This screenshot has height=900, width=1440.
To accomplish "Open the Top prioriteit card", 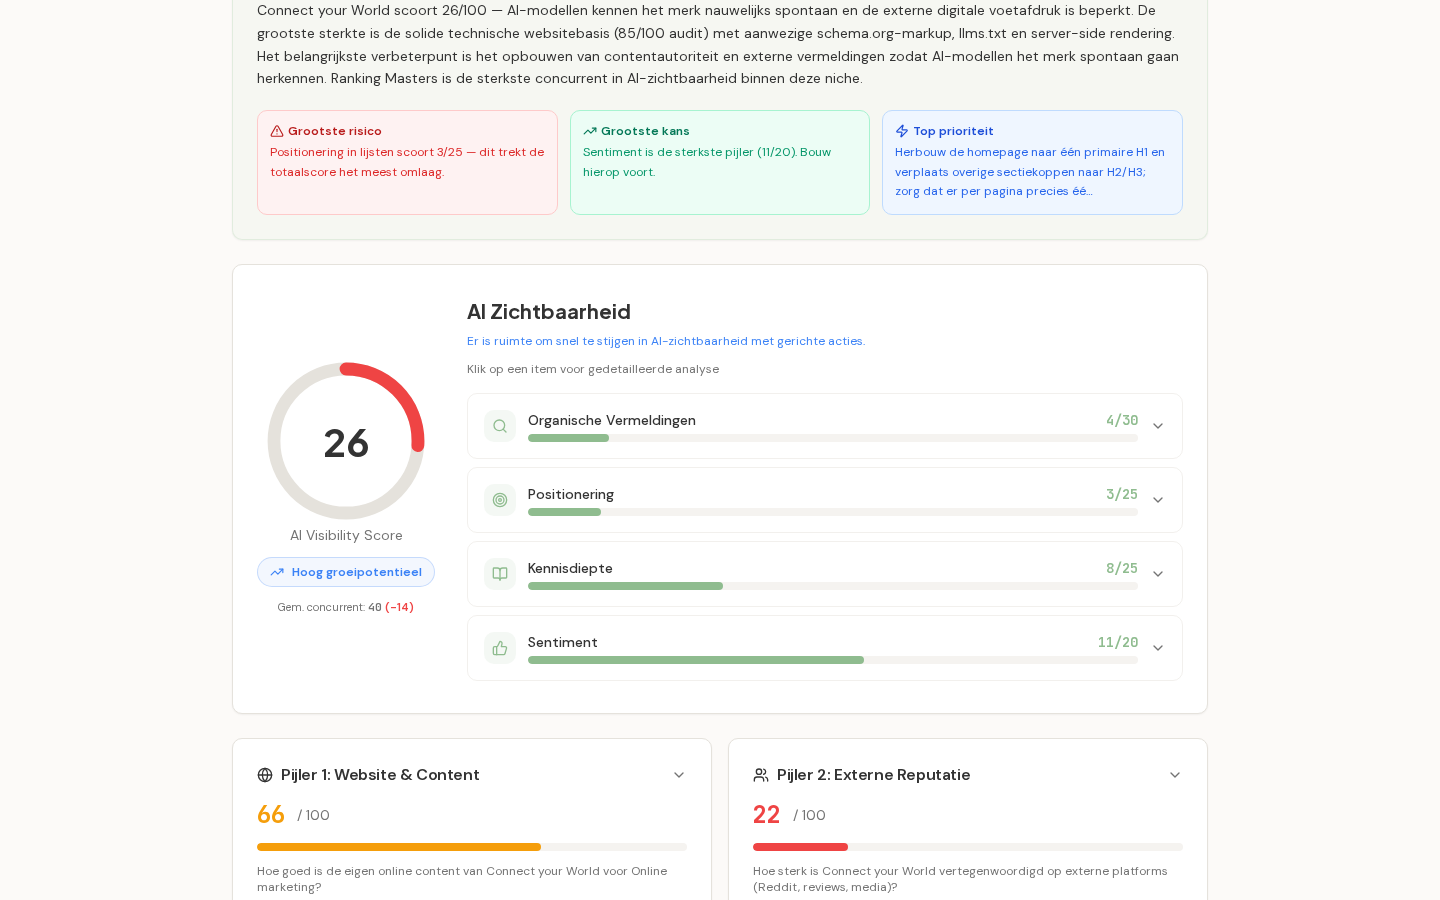I will pos(1032,162).
